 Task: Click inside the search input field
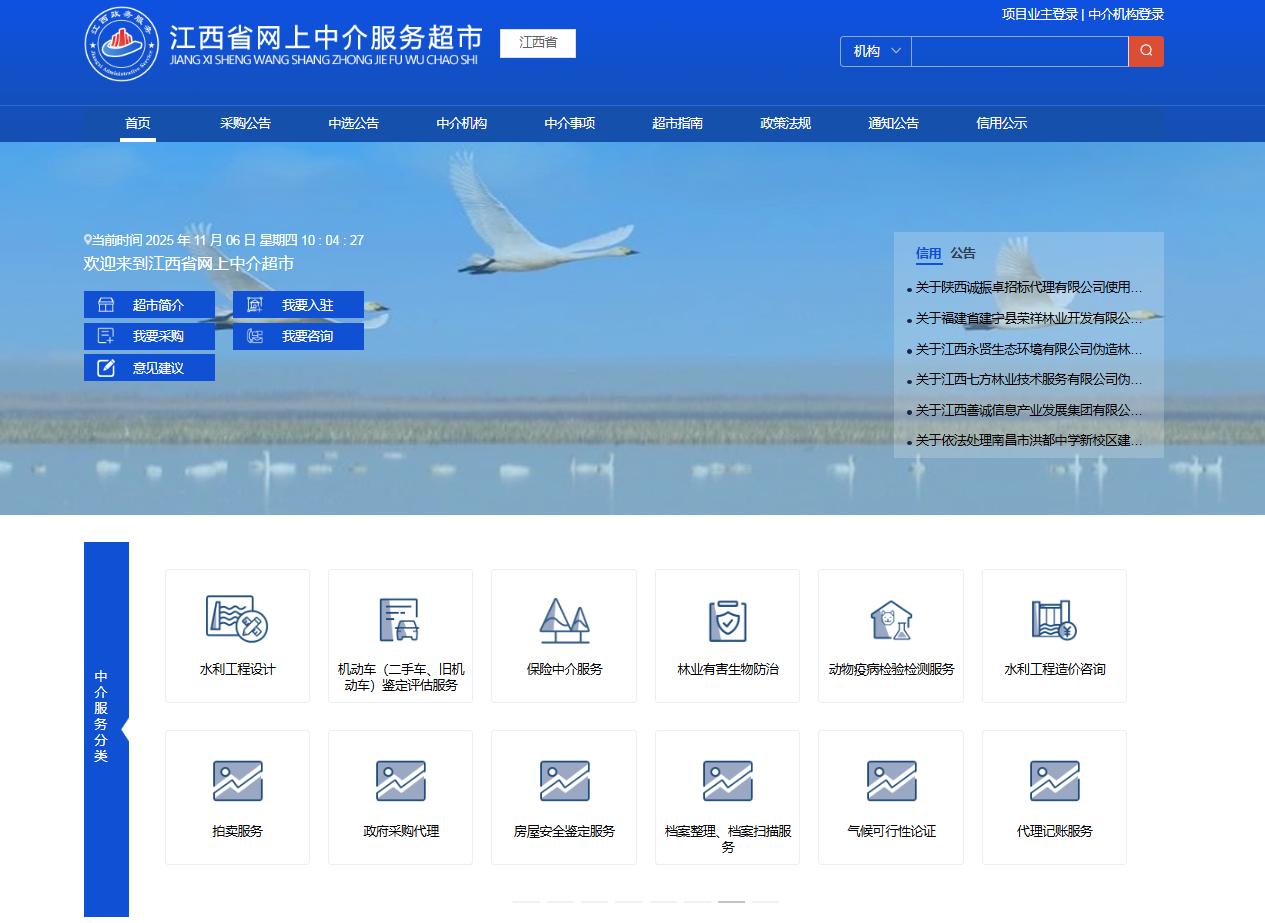pos(1019,51)
